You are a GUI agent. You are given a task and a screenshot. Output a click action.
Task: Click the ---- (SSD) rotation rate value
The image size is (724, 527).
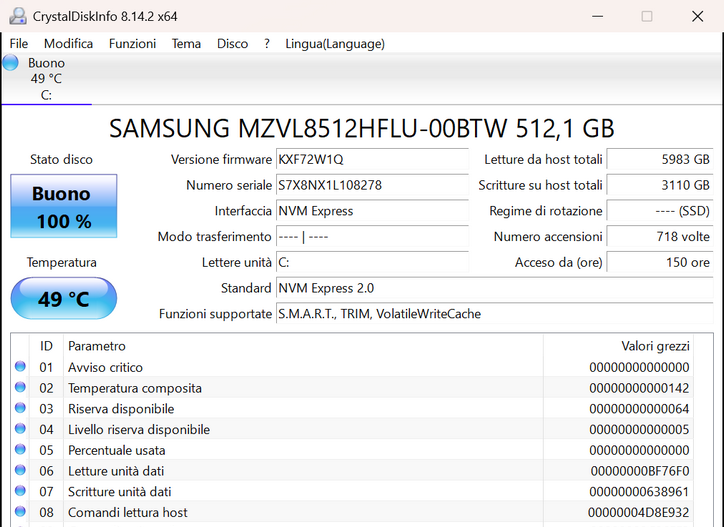660,211
